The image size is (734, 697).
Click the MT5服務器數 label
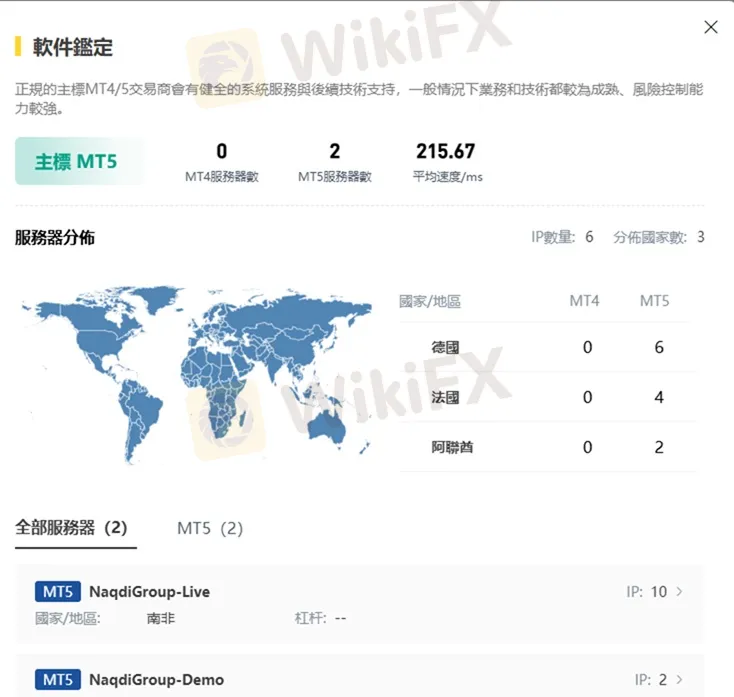[335, 176]
